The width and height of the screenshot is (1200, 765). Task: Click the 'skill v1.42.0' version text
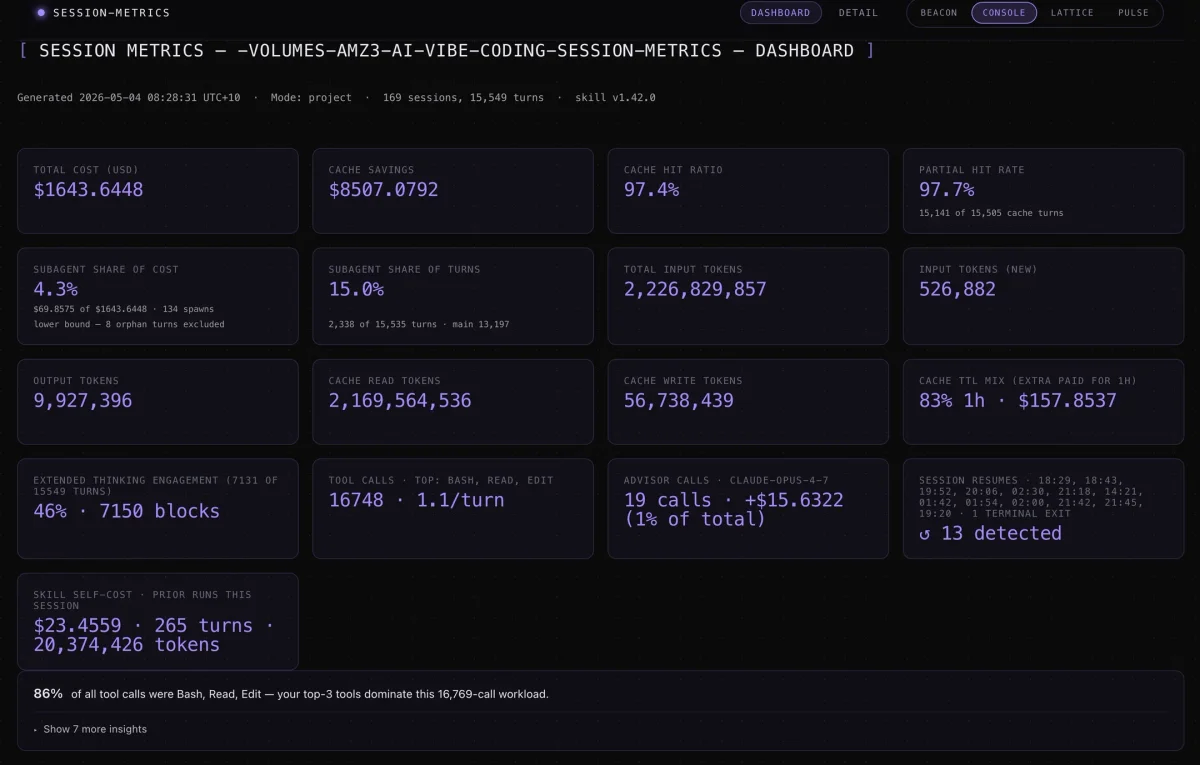click(615, 97)
